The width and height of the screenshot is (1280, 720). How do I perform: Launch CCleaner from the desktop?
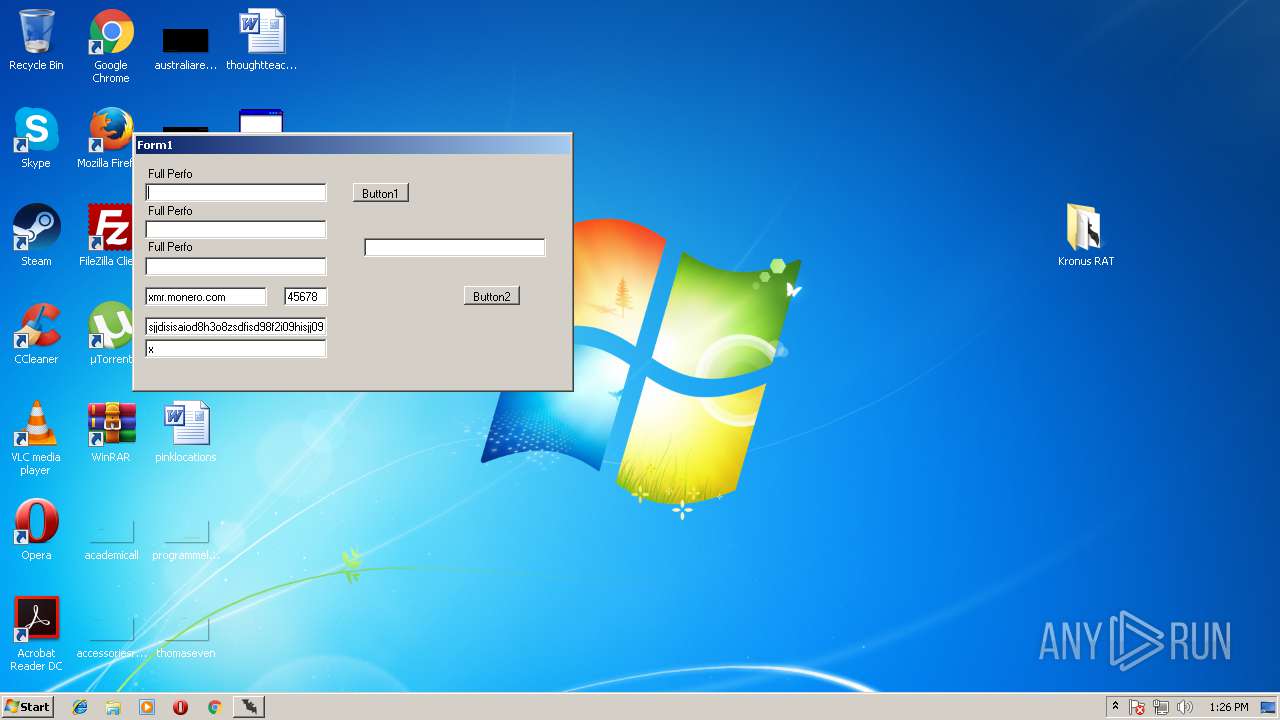point(36,334)
